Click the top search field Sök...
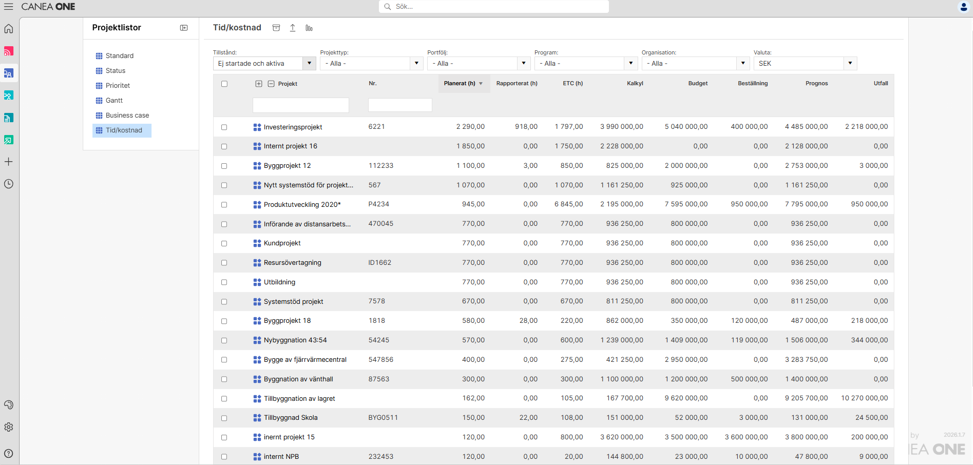This screenshot has height=465, width=973. pos(494,7)
